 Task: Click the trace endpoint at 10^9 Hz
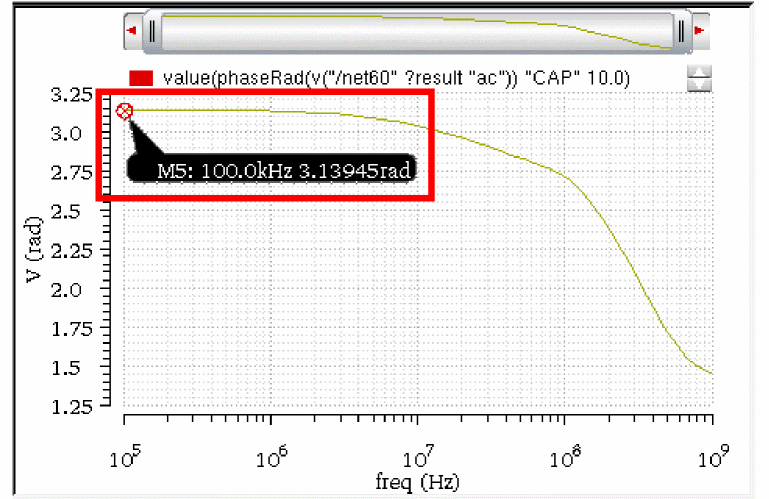[x=712, y=373]
